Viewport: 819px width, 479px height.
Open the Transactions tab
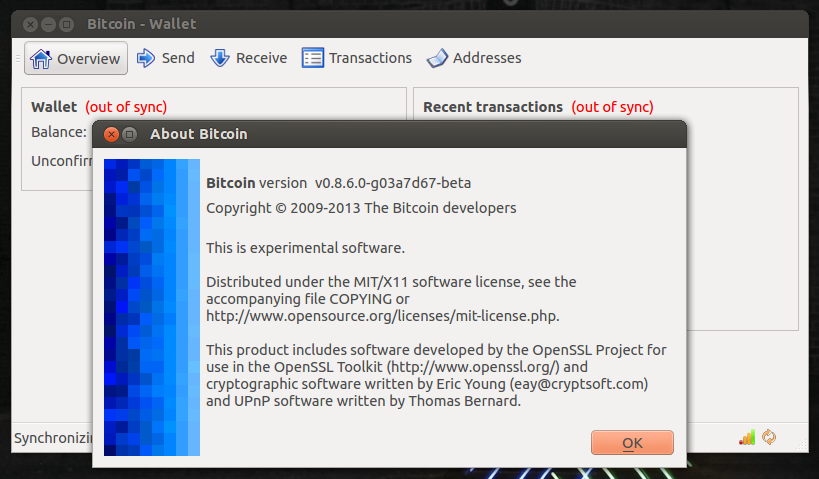(357, 58)
